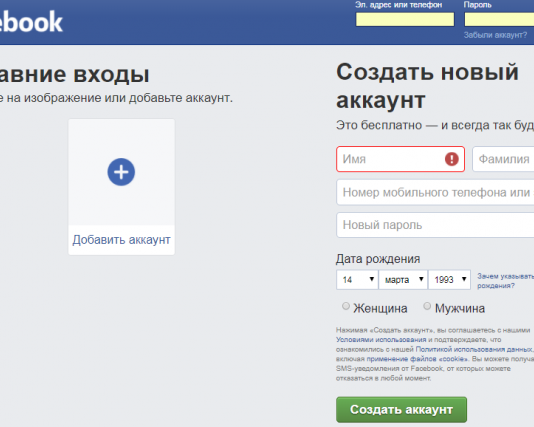Open the Добавить аккаунт link
Image resolution: width=534 pixels, height=427 pixels.
pyautogui.click(x=121, y=240)
